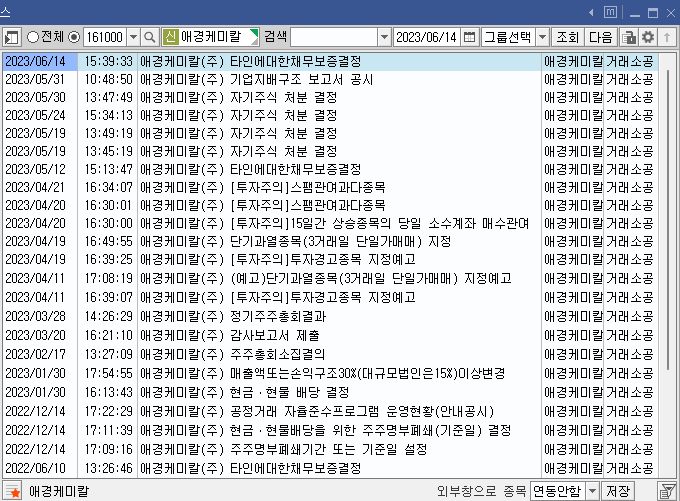Click the date field 2023/06/14

click(x=426, y=37)
